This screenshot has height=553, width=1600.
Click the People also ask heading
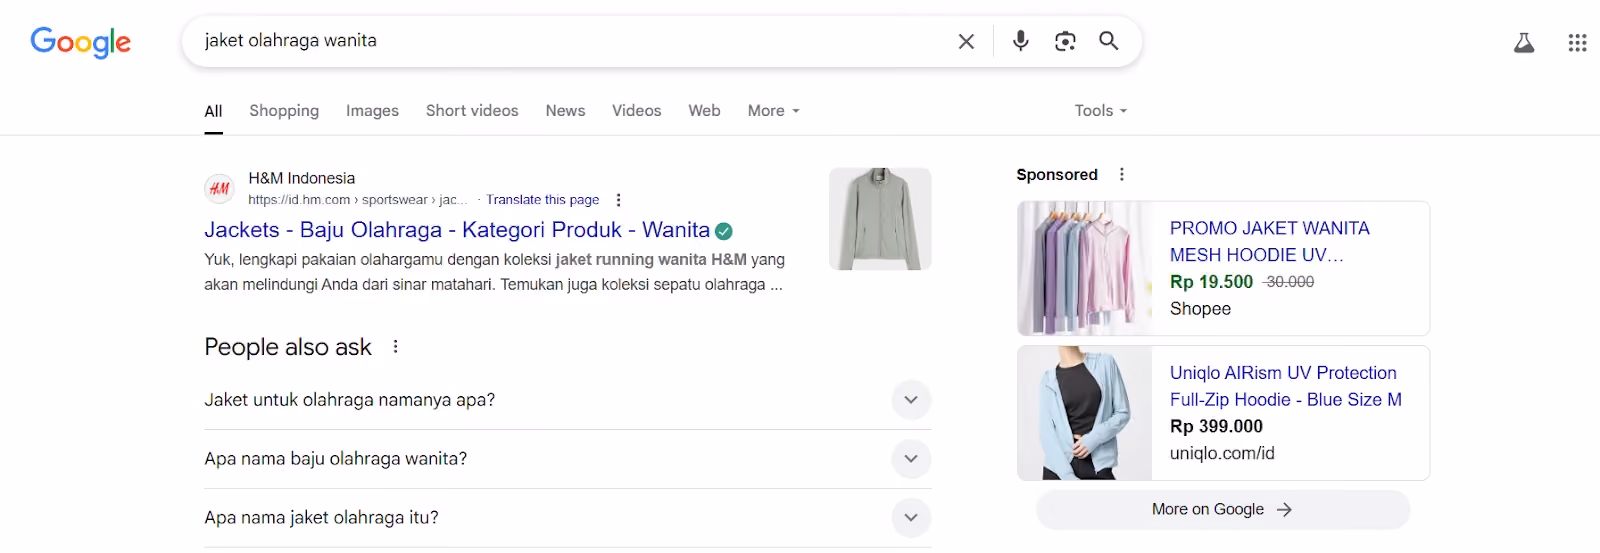tap(288, 347)
